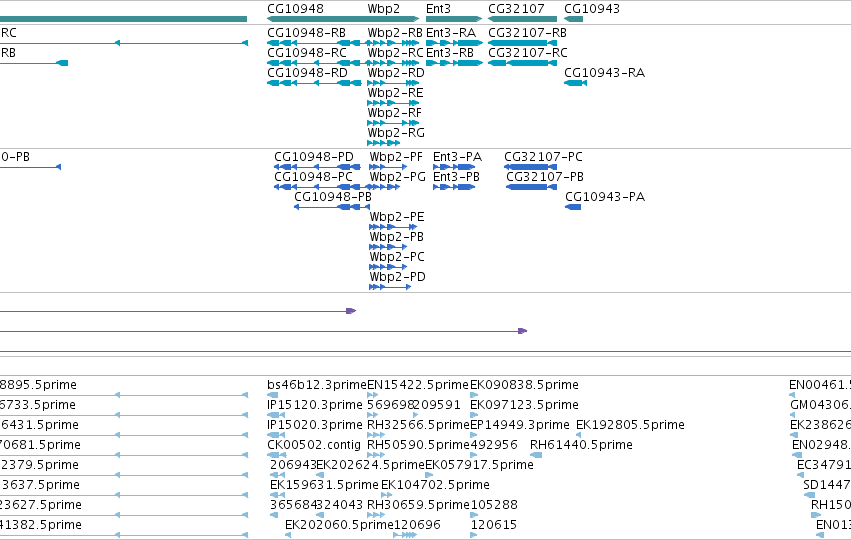
Task: Select the Wbp2 gene label
Action: click(383, 9)
